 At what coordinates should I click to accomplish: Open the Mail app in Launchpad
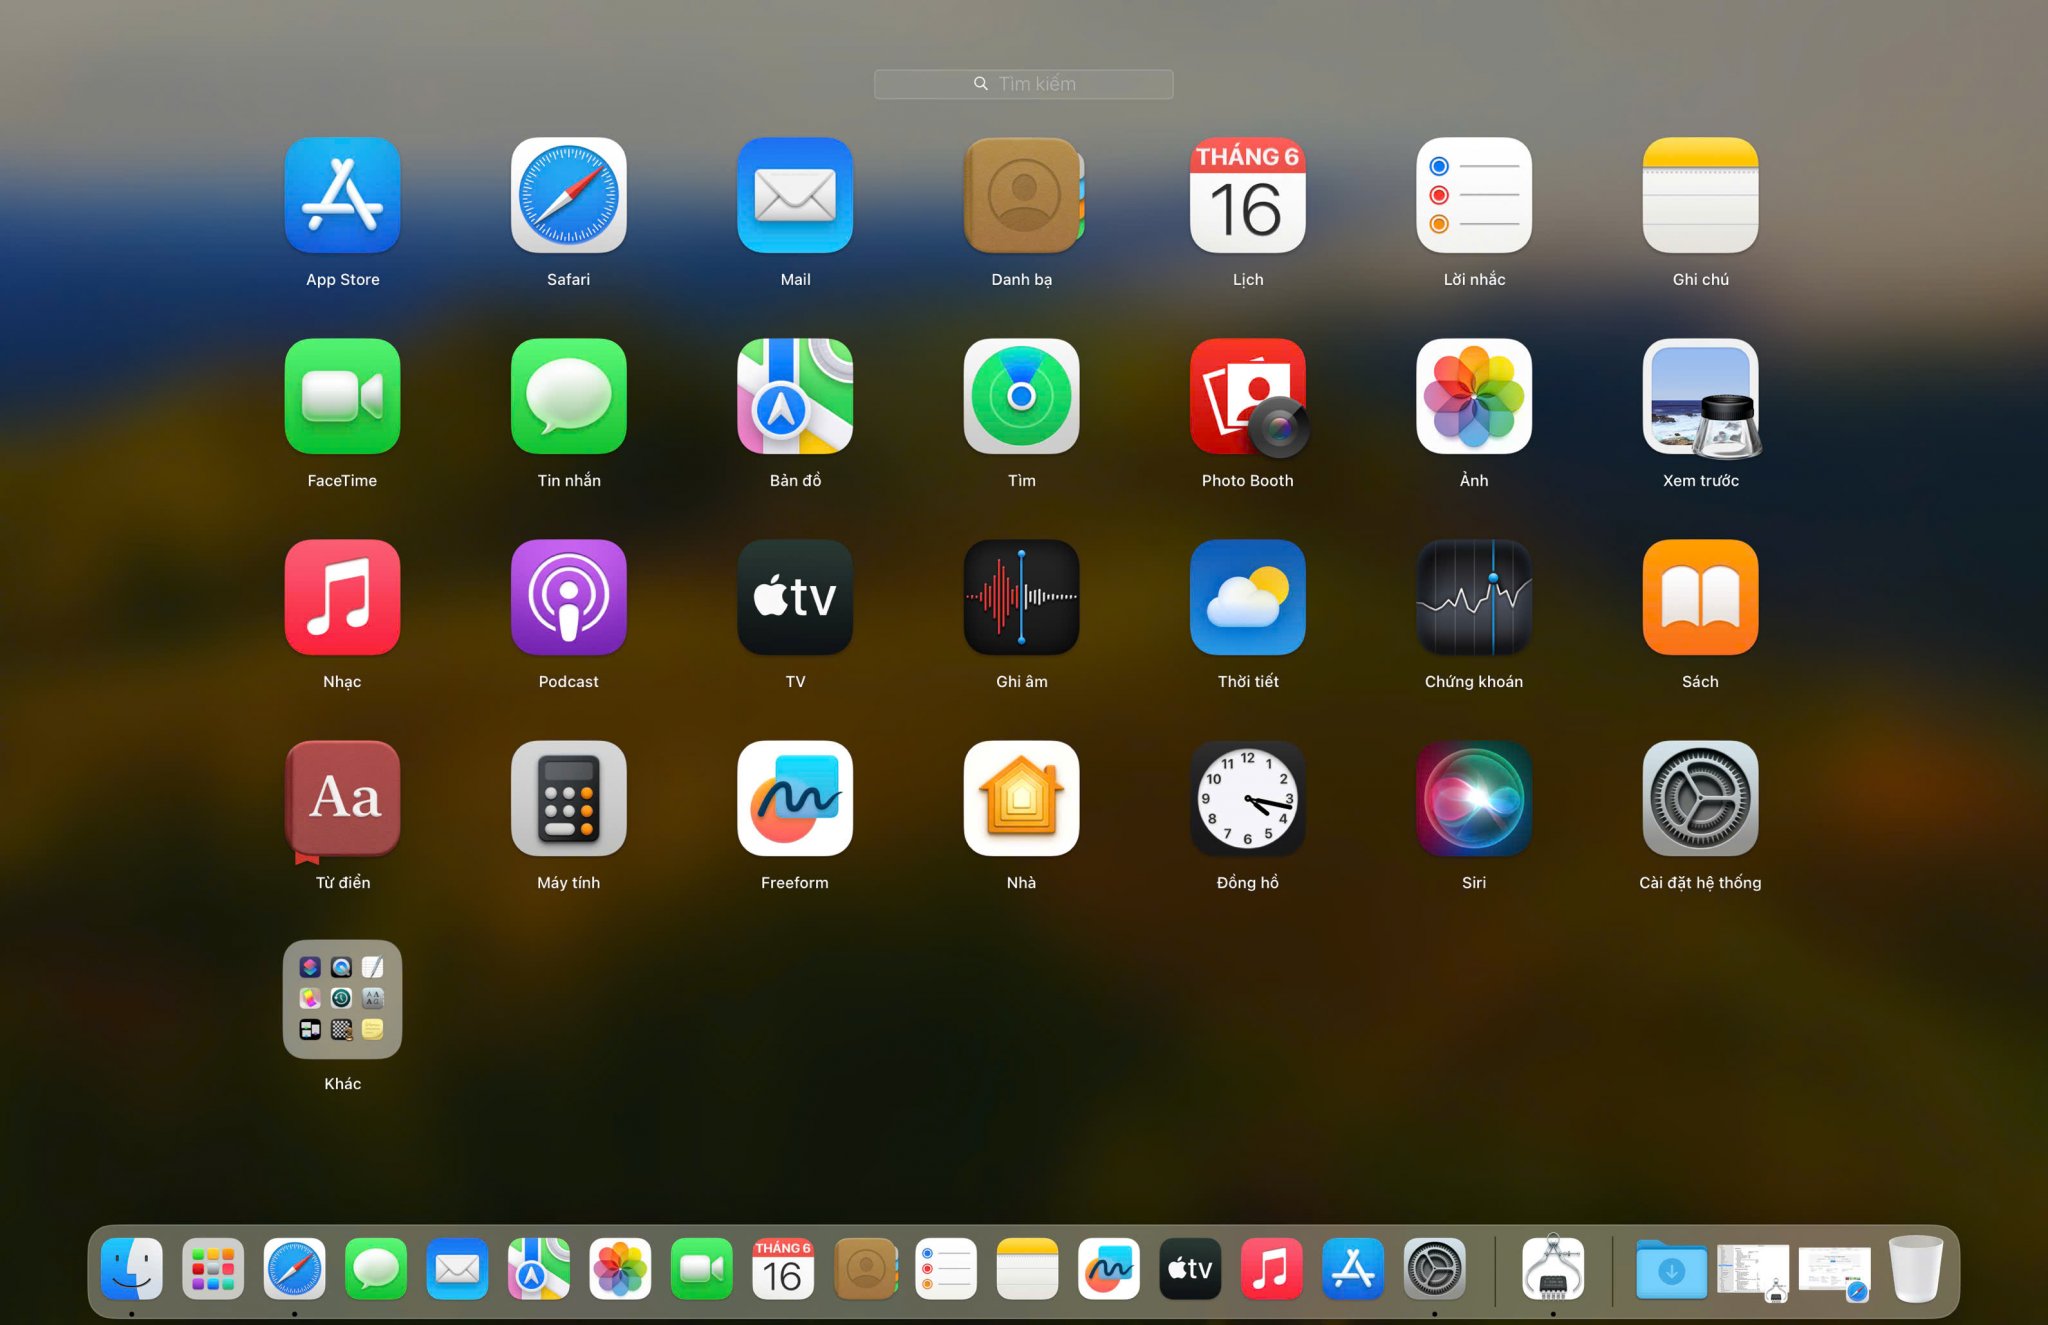click(795, 196)
